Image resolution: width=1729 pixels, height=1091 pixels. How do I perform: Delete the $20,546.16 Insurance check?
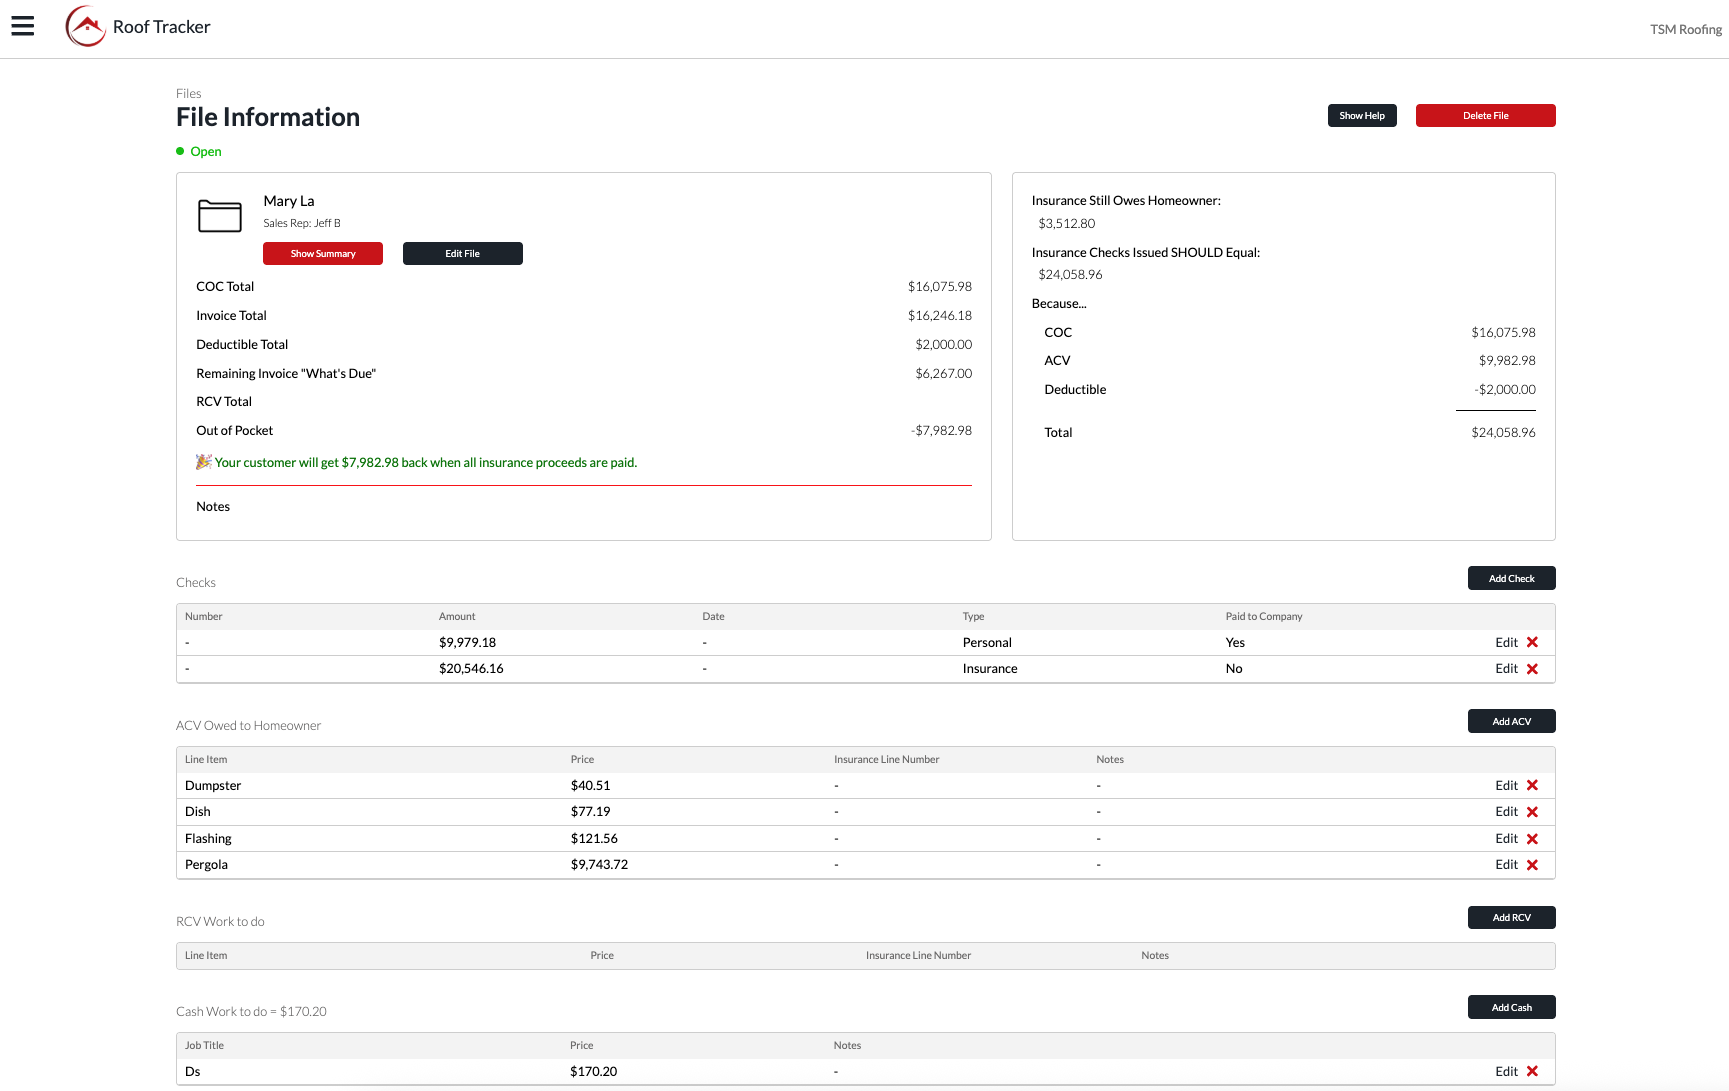1532,669
